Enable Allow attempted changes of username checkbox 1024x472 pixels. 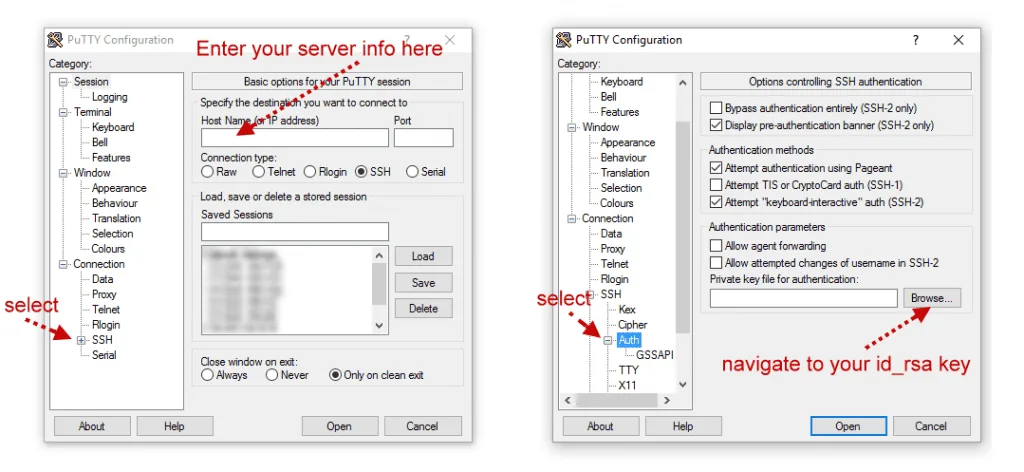click(716, 263)
